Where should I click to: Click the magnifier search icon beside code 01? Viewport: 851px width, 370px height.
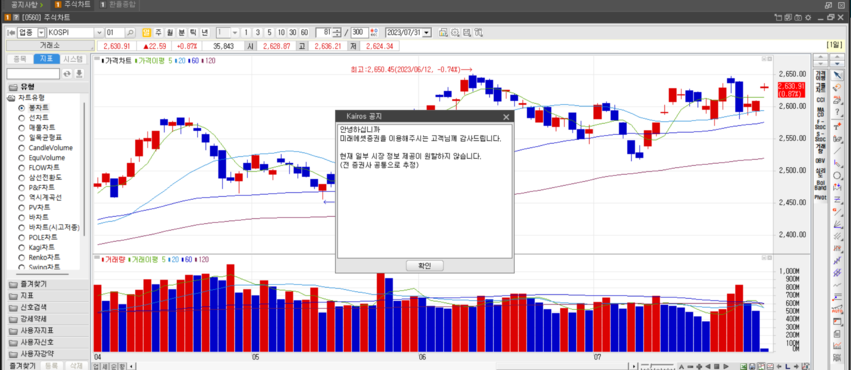pos(130,33)
